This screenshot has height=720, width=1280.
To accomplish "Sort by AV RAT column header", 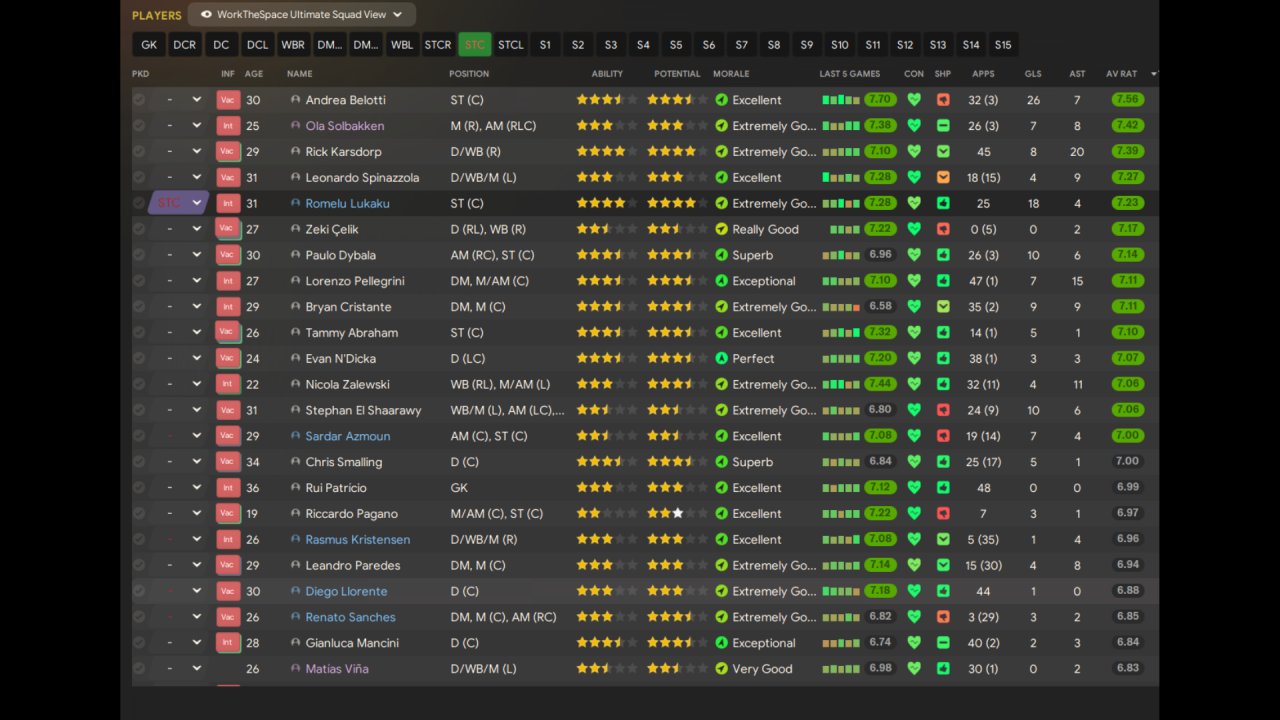I will tap(1121, 74).
